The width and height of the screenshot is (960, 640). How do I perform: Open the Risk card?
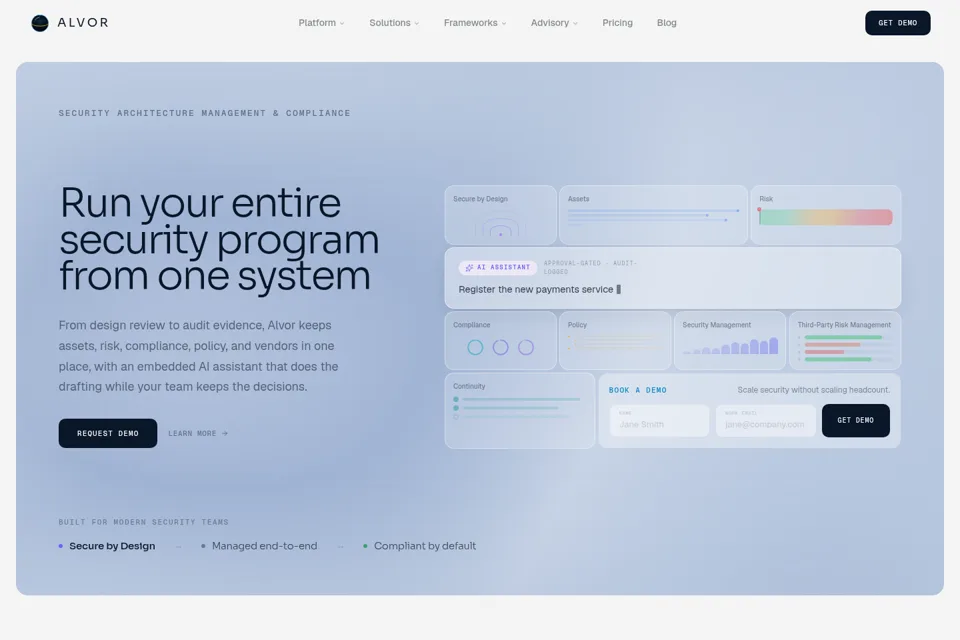pos(825,215)
